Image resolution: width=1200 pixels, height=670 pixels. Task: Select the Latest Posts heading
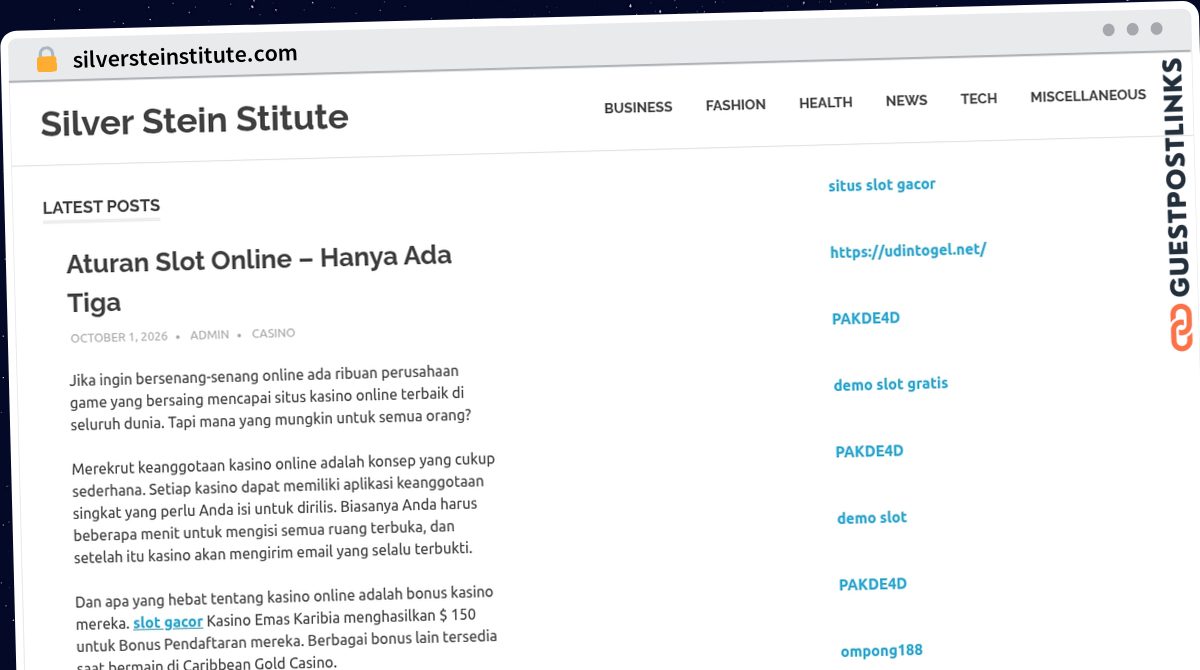pos(101,207)
